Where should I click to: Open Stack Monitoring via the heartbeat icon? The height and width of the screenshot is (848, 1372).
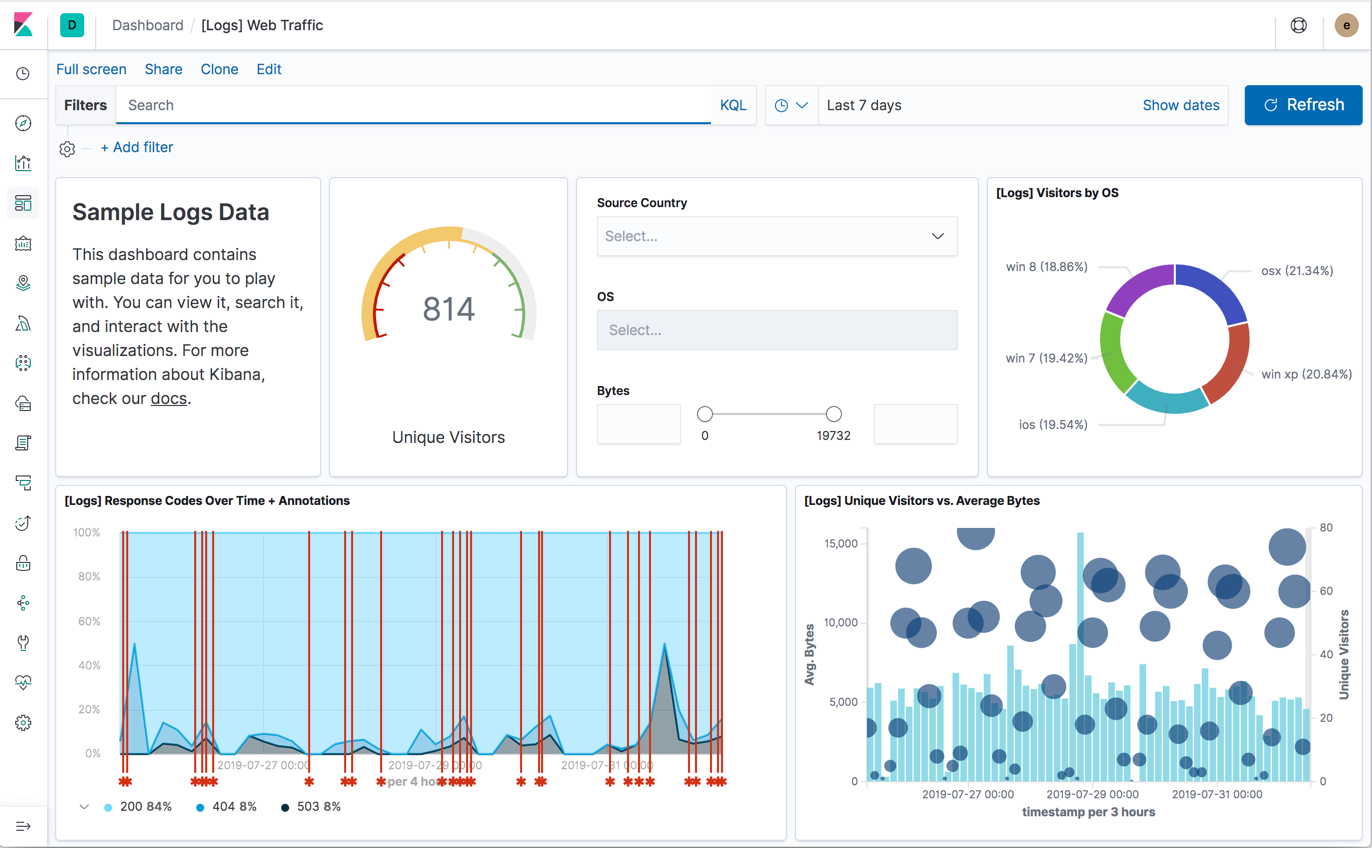[22, 683]
